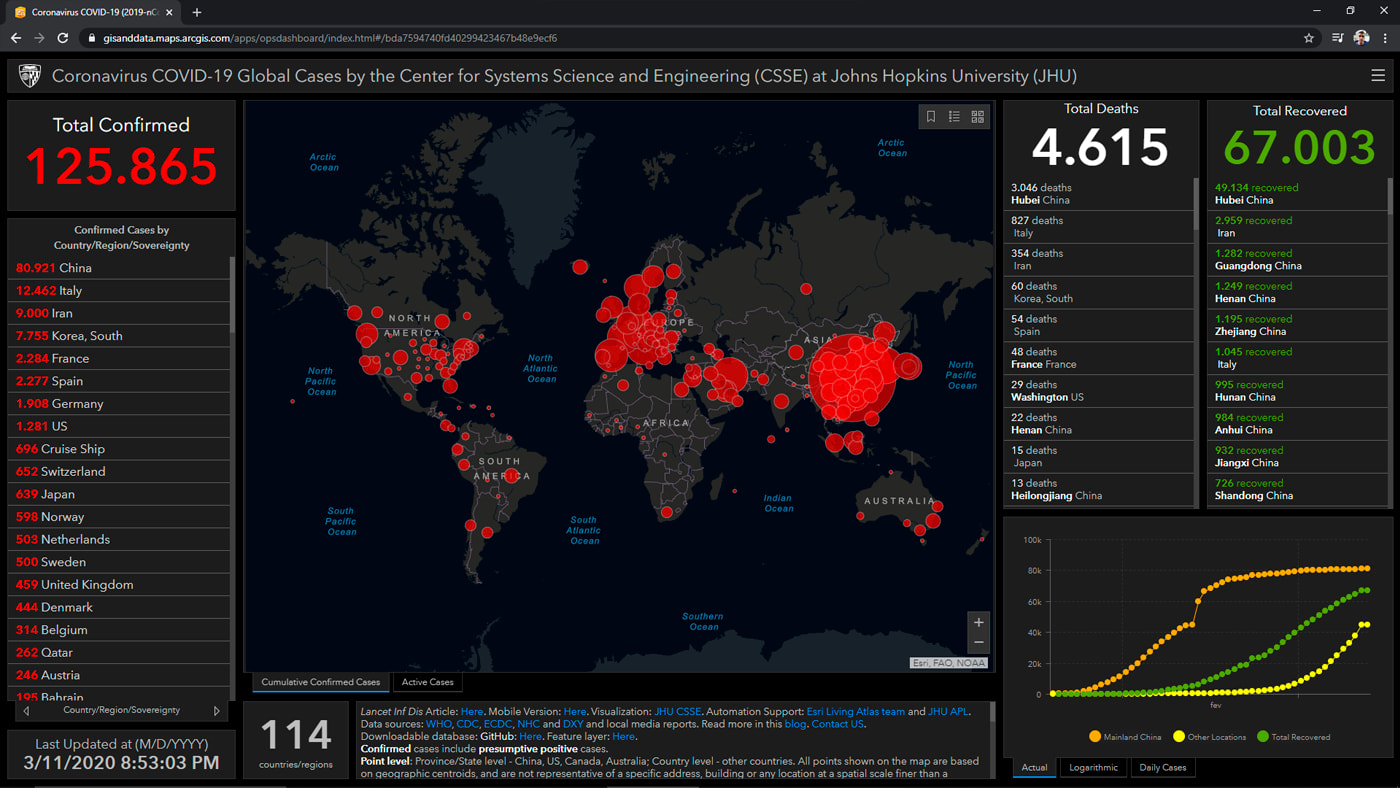Open the ECDC data source link
This screenshot has height=788, width=1400.
coord(498,724)
